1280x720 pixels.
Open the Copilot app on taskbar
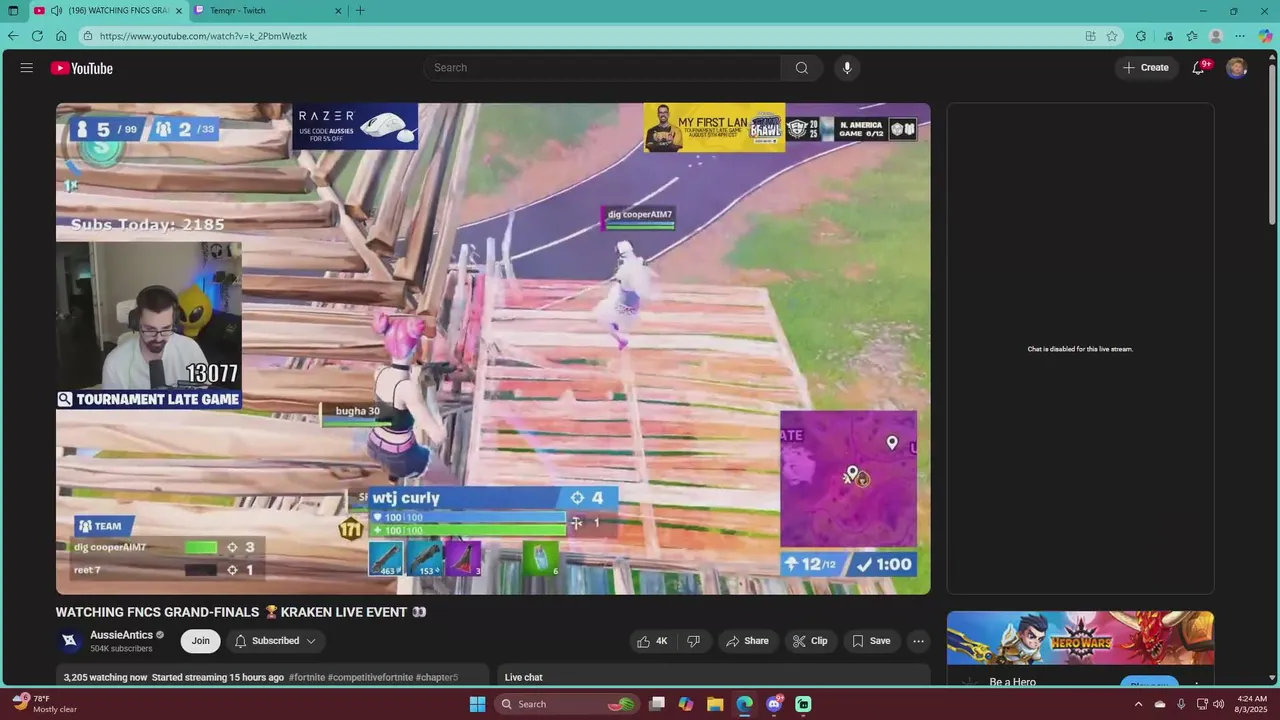(686, 704)
